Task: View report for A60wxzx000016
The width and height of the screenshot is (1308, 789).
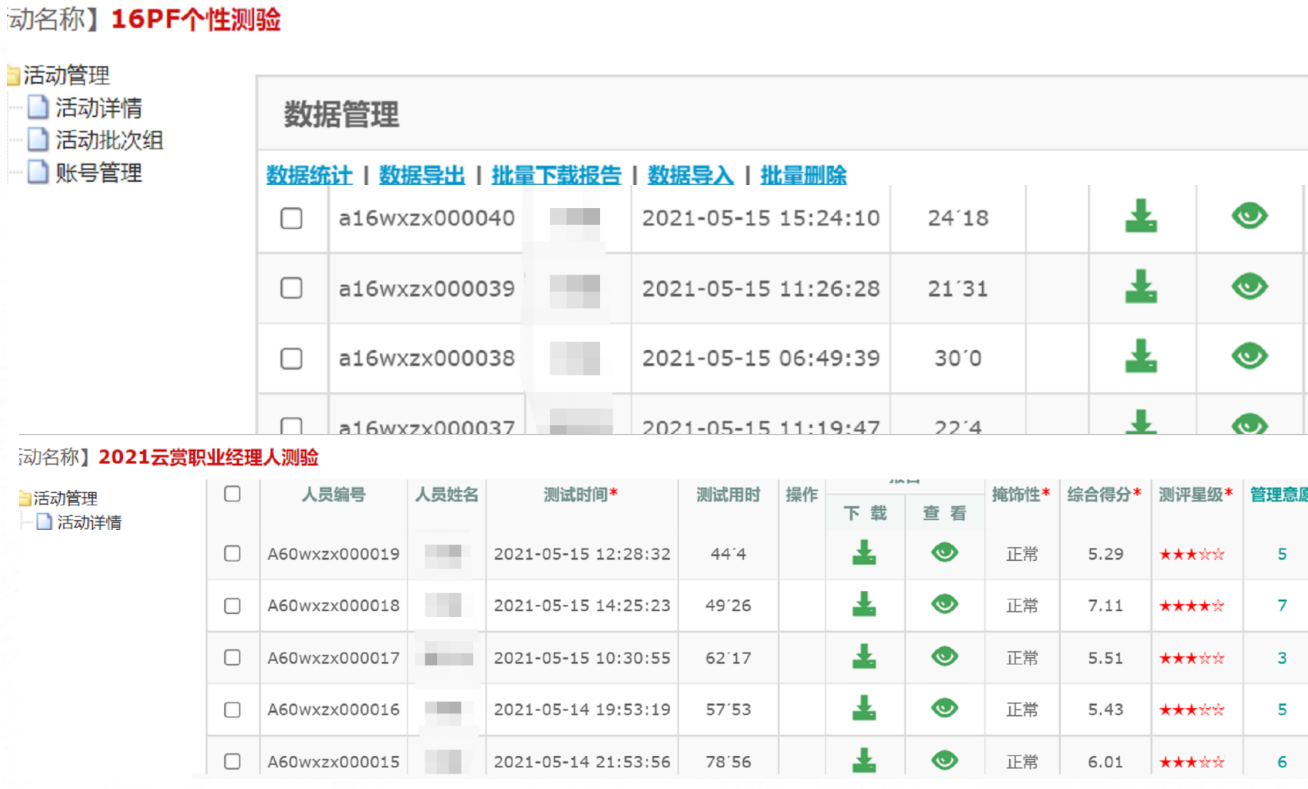Action: coord(944,708)
